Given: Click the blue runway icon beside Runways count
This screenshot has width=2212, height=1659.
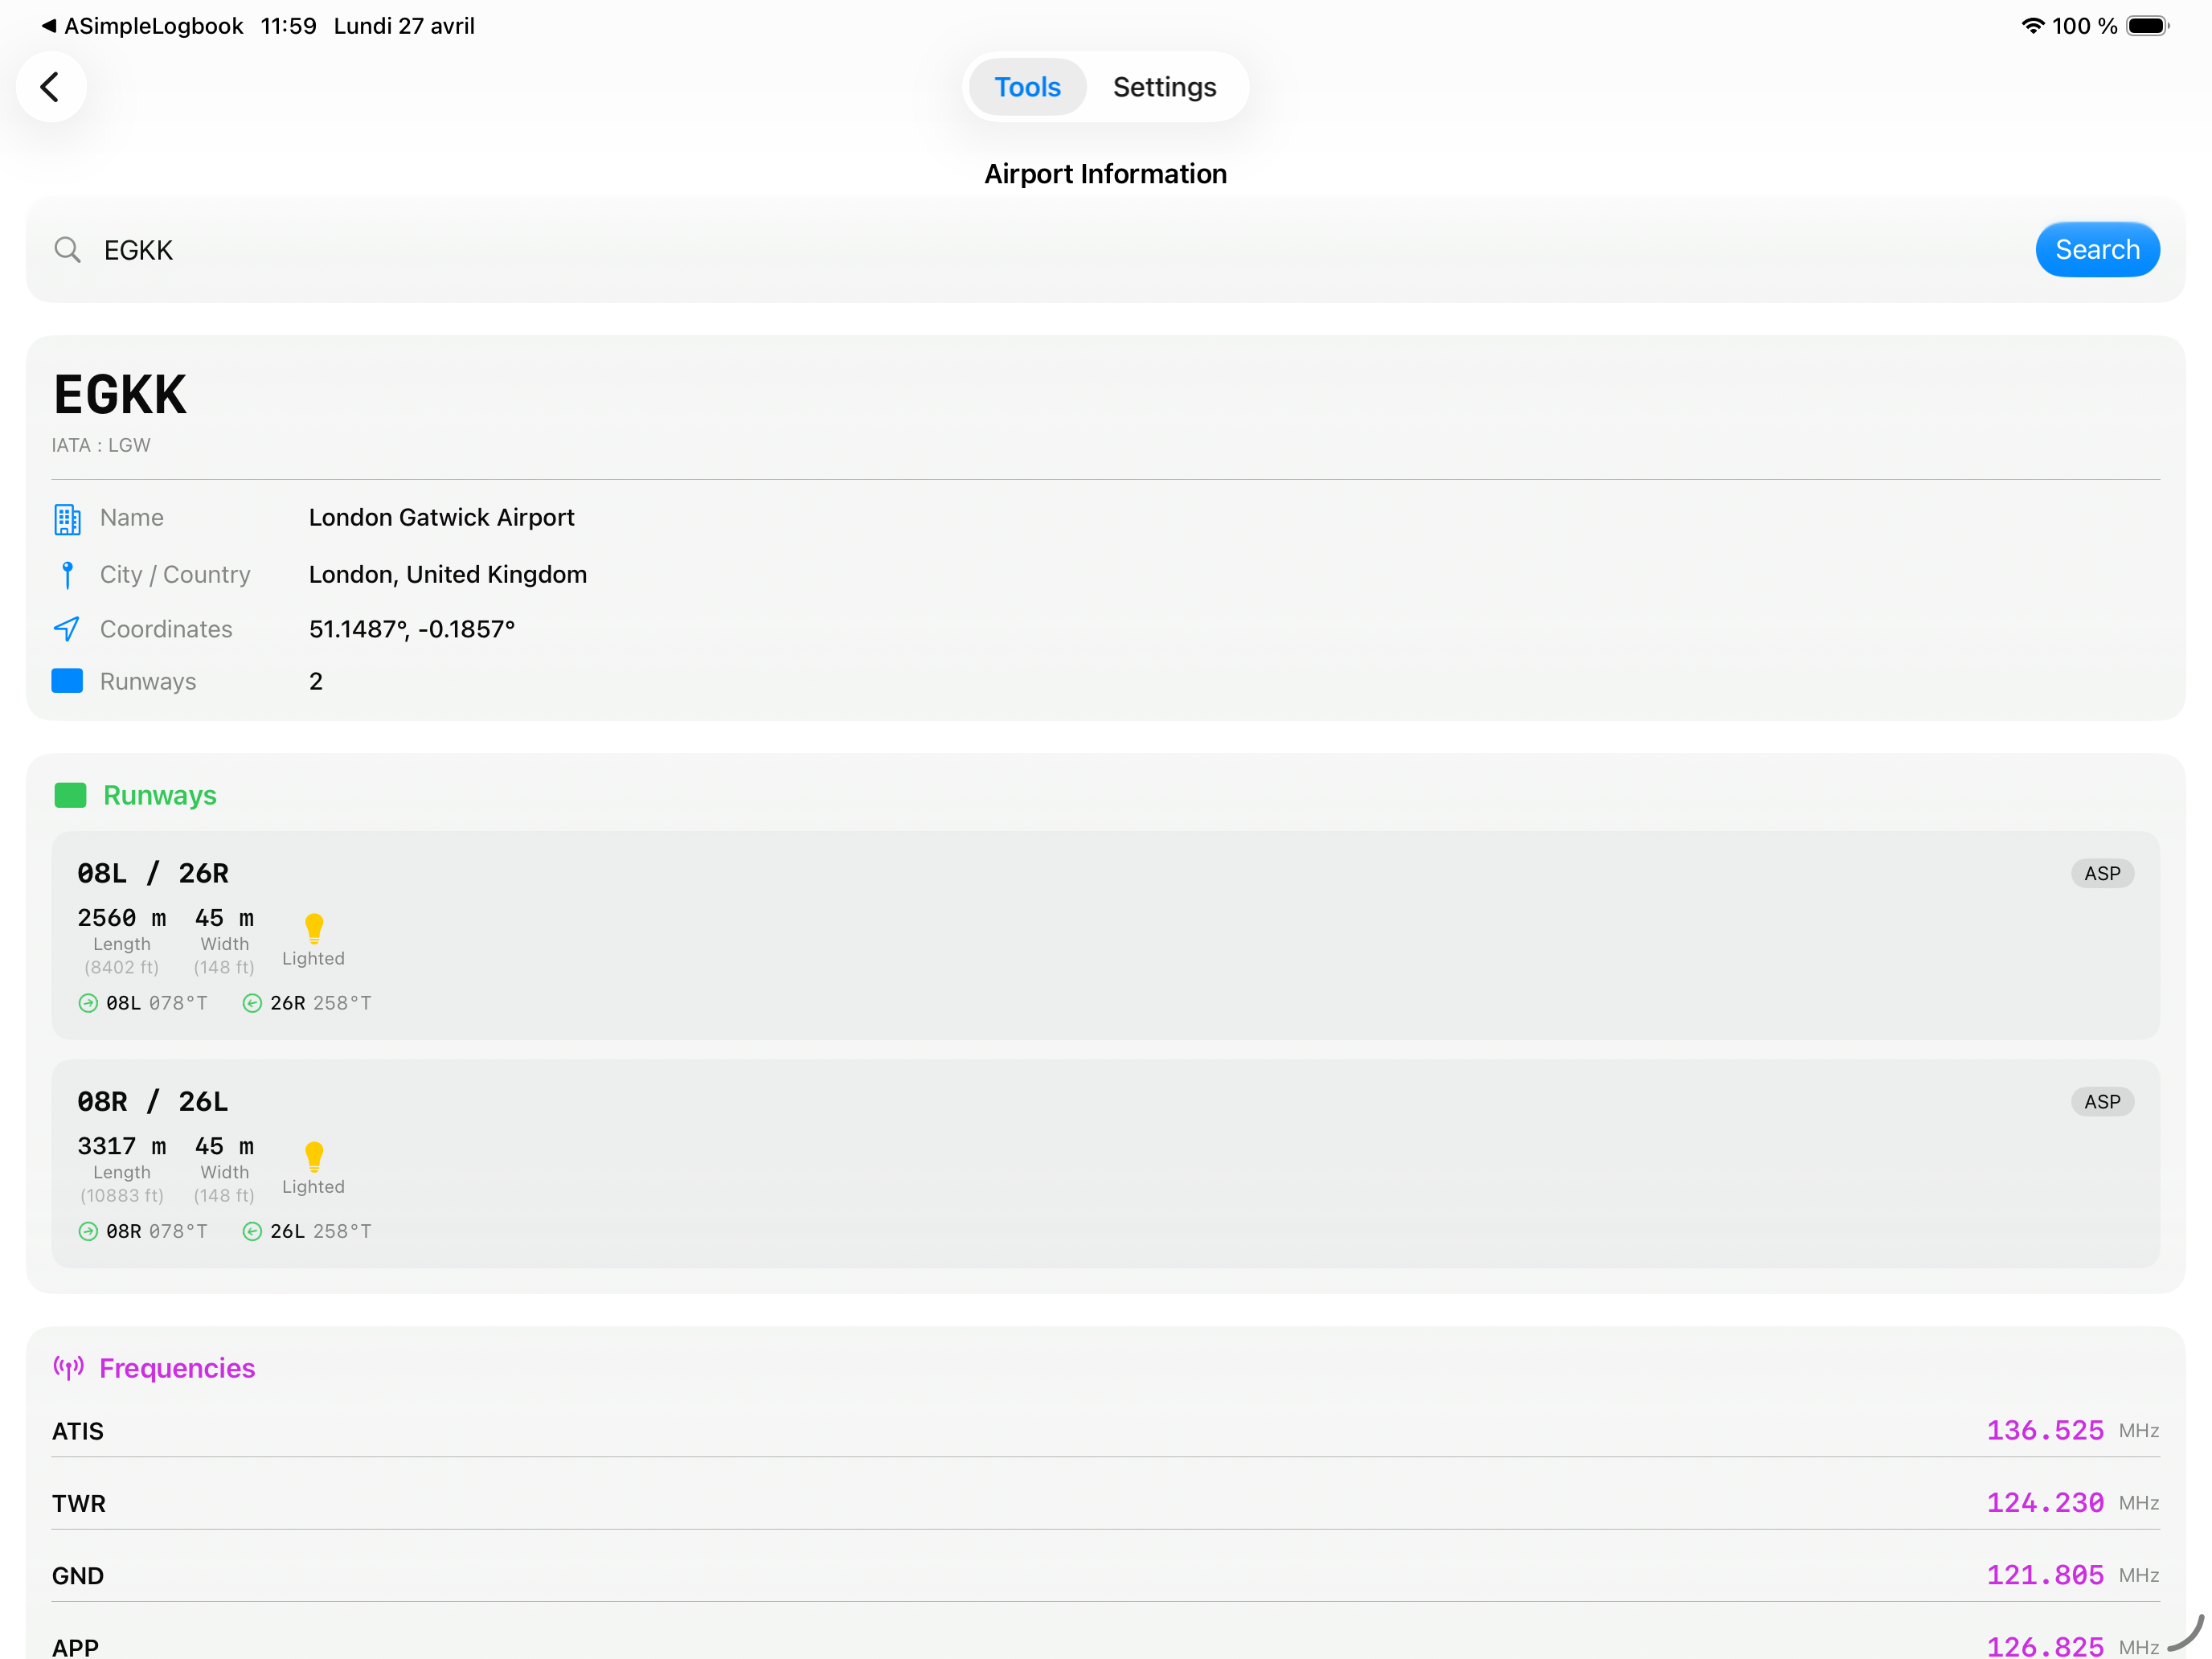Looking at the screenshot, I should (x=67, y=681).
